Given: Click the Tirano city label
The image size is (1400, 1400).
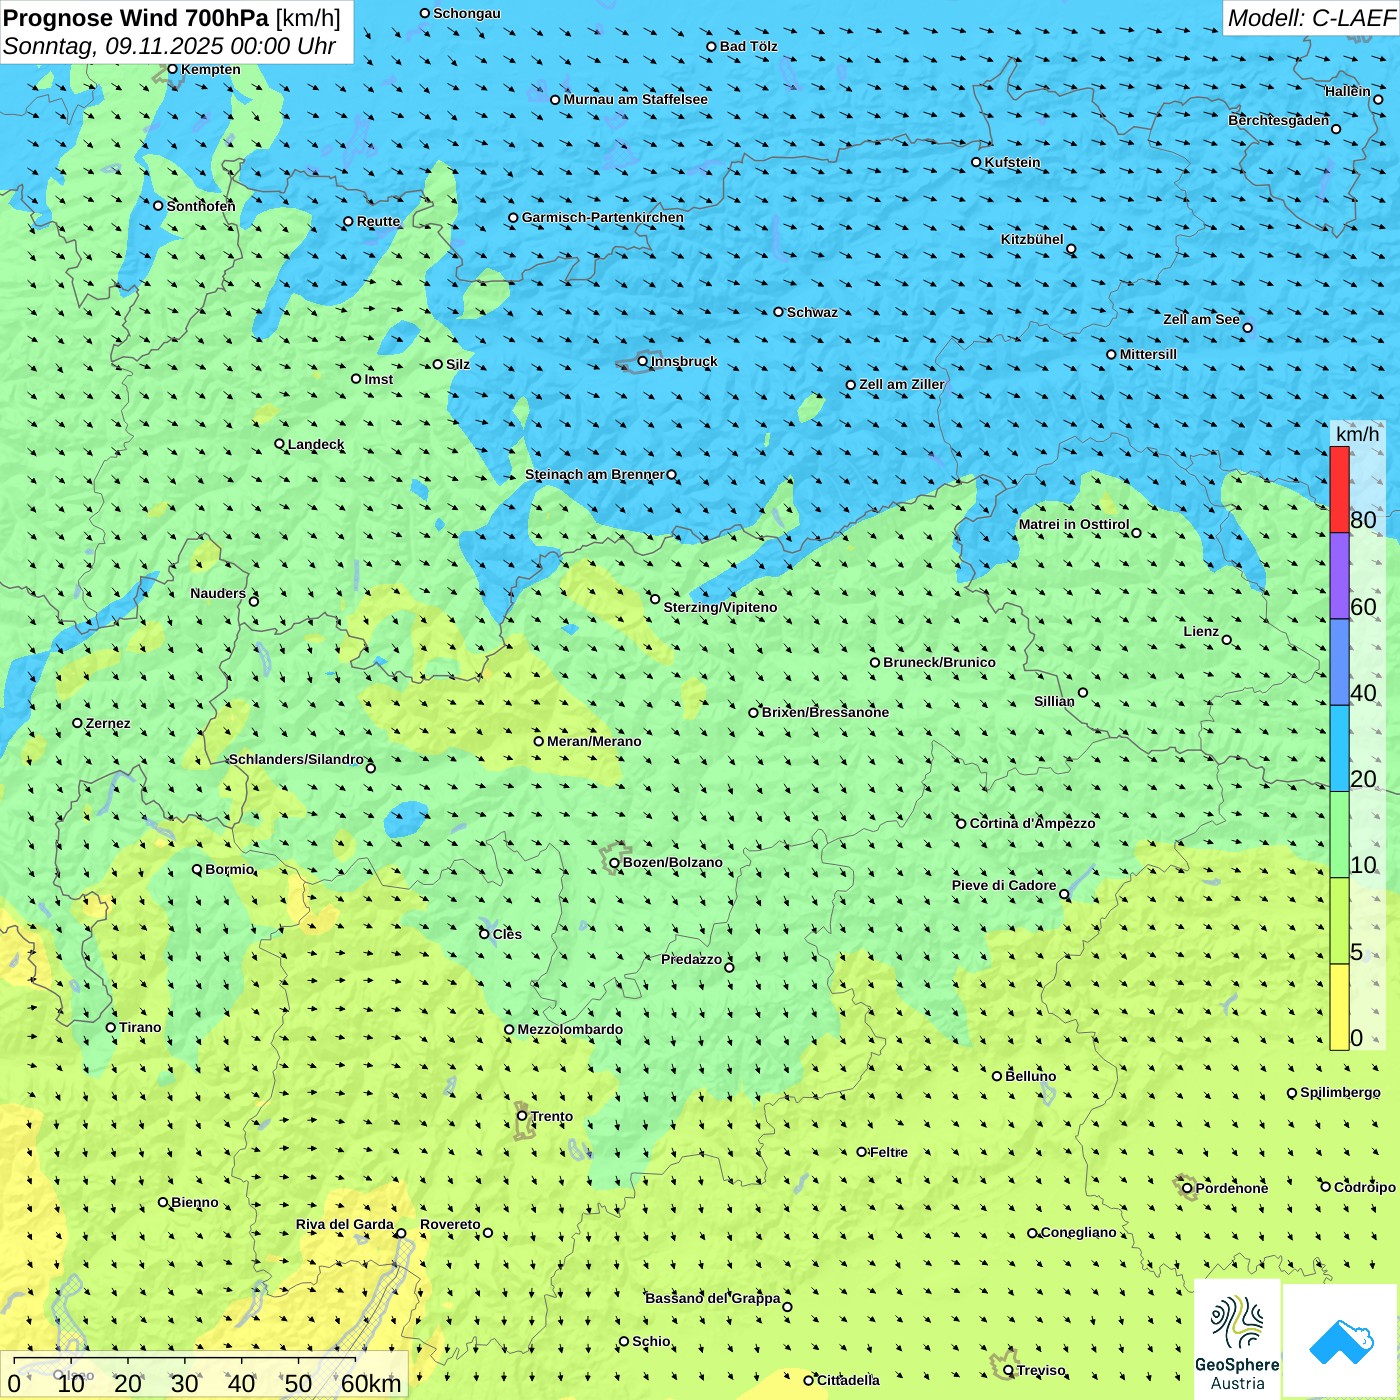Looking at the screenshot, I should [140, 1027].
